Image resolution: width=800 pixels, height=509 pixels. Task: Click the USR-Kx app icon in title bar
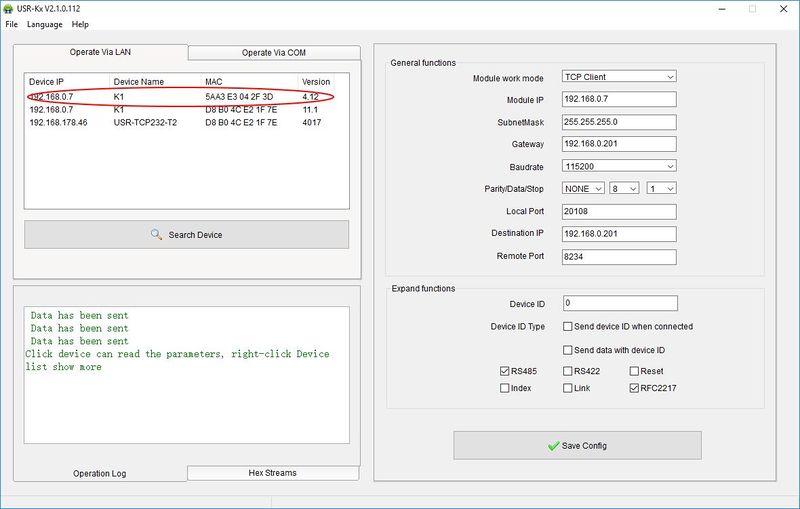8,9
